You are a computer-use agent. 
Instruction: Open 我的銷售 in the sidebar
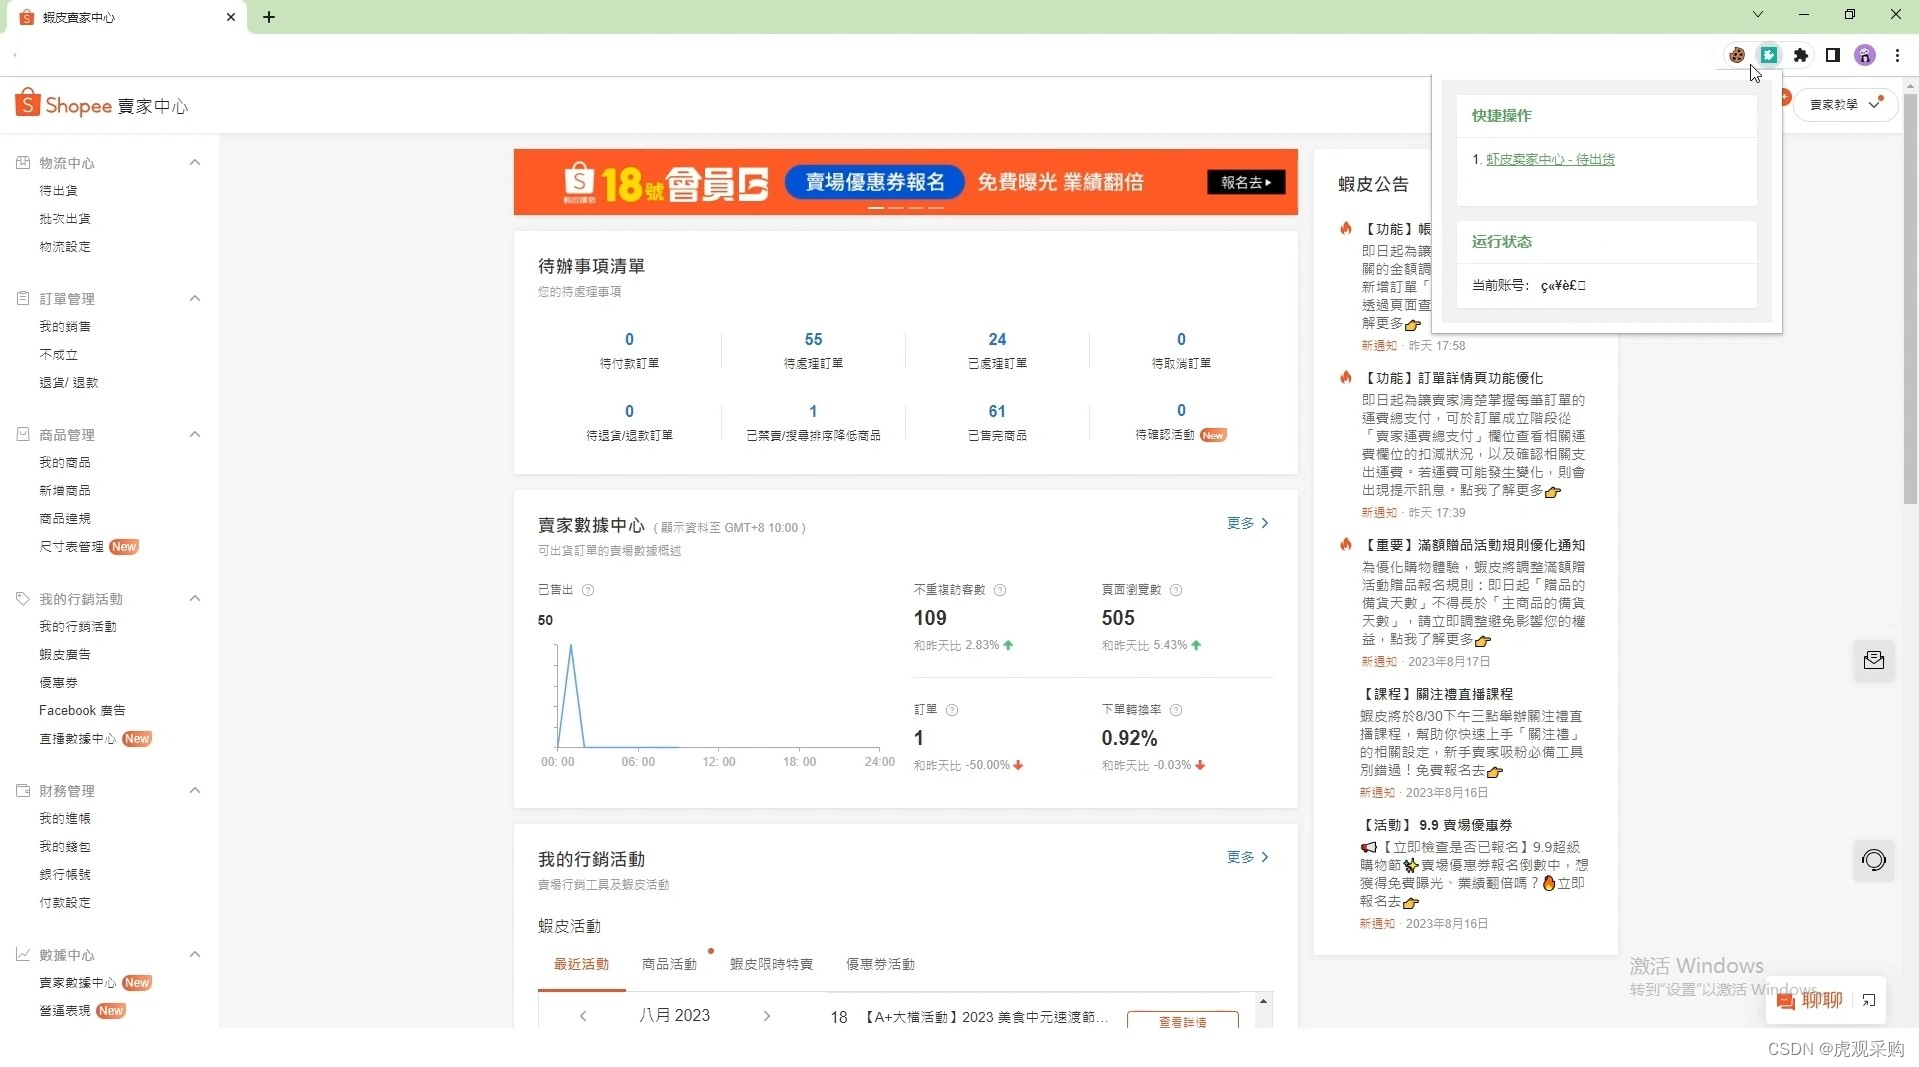[65, 326]
